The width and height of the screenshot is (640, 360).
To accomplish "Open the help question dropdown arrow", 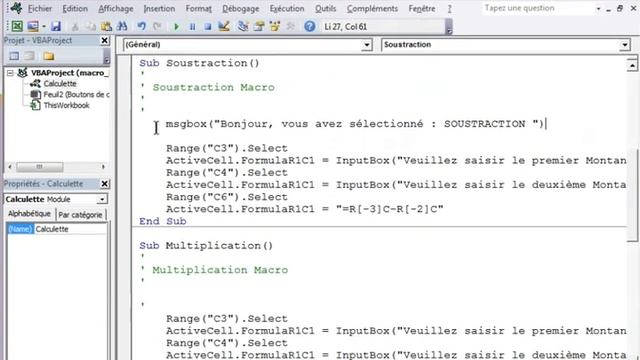I will (x=598, y=9).
